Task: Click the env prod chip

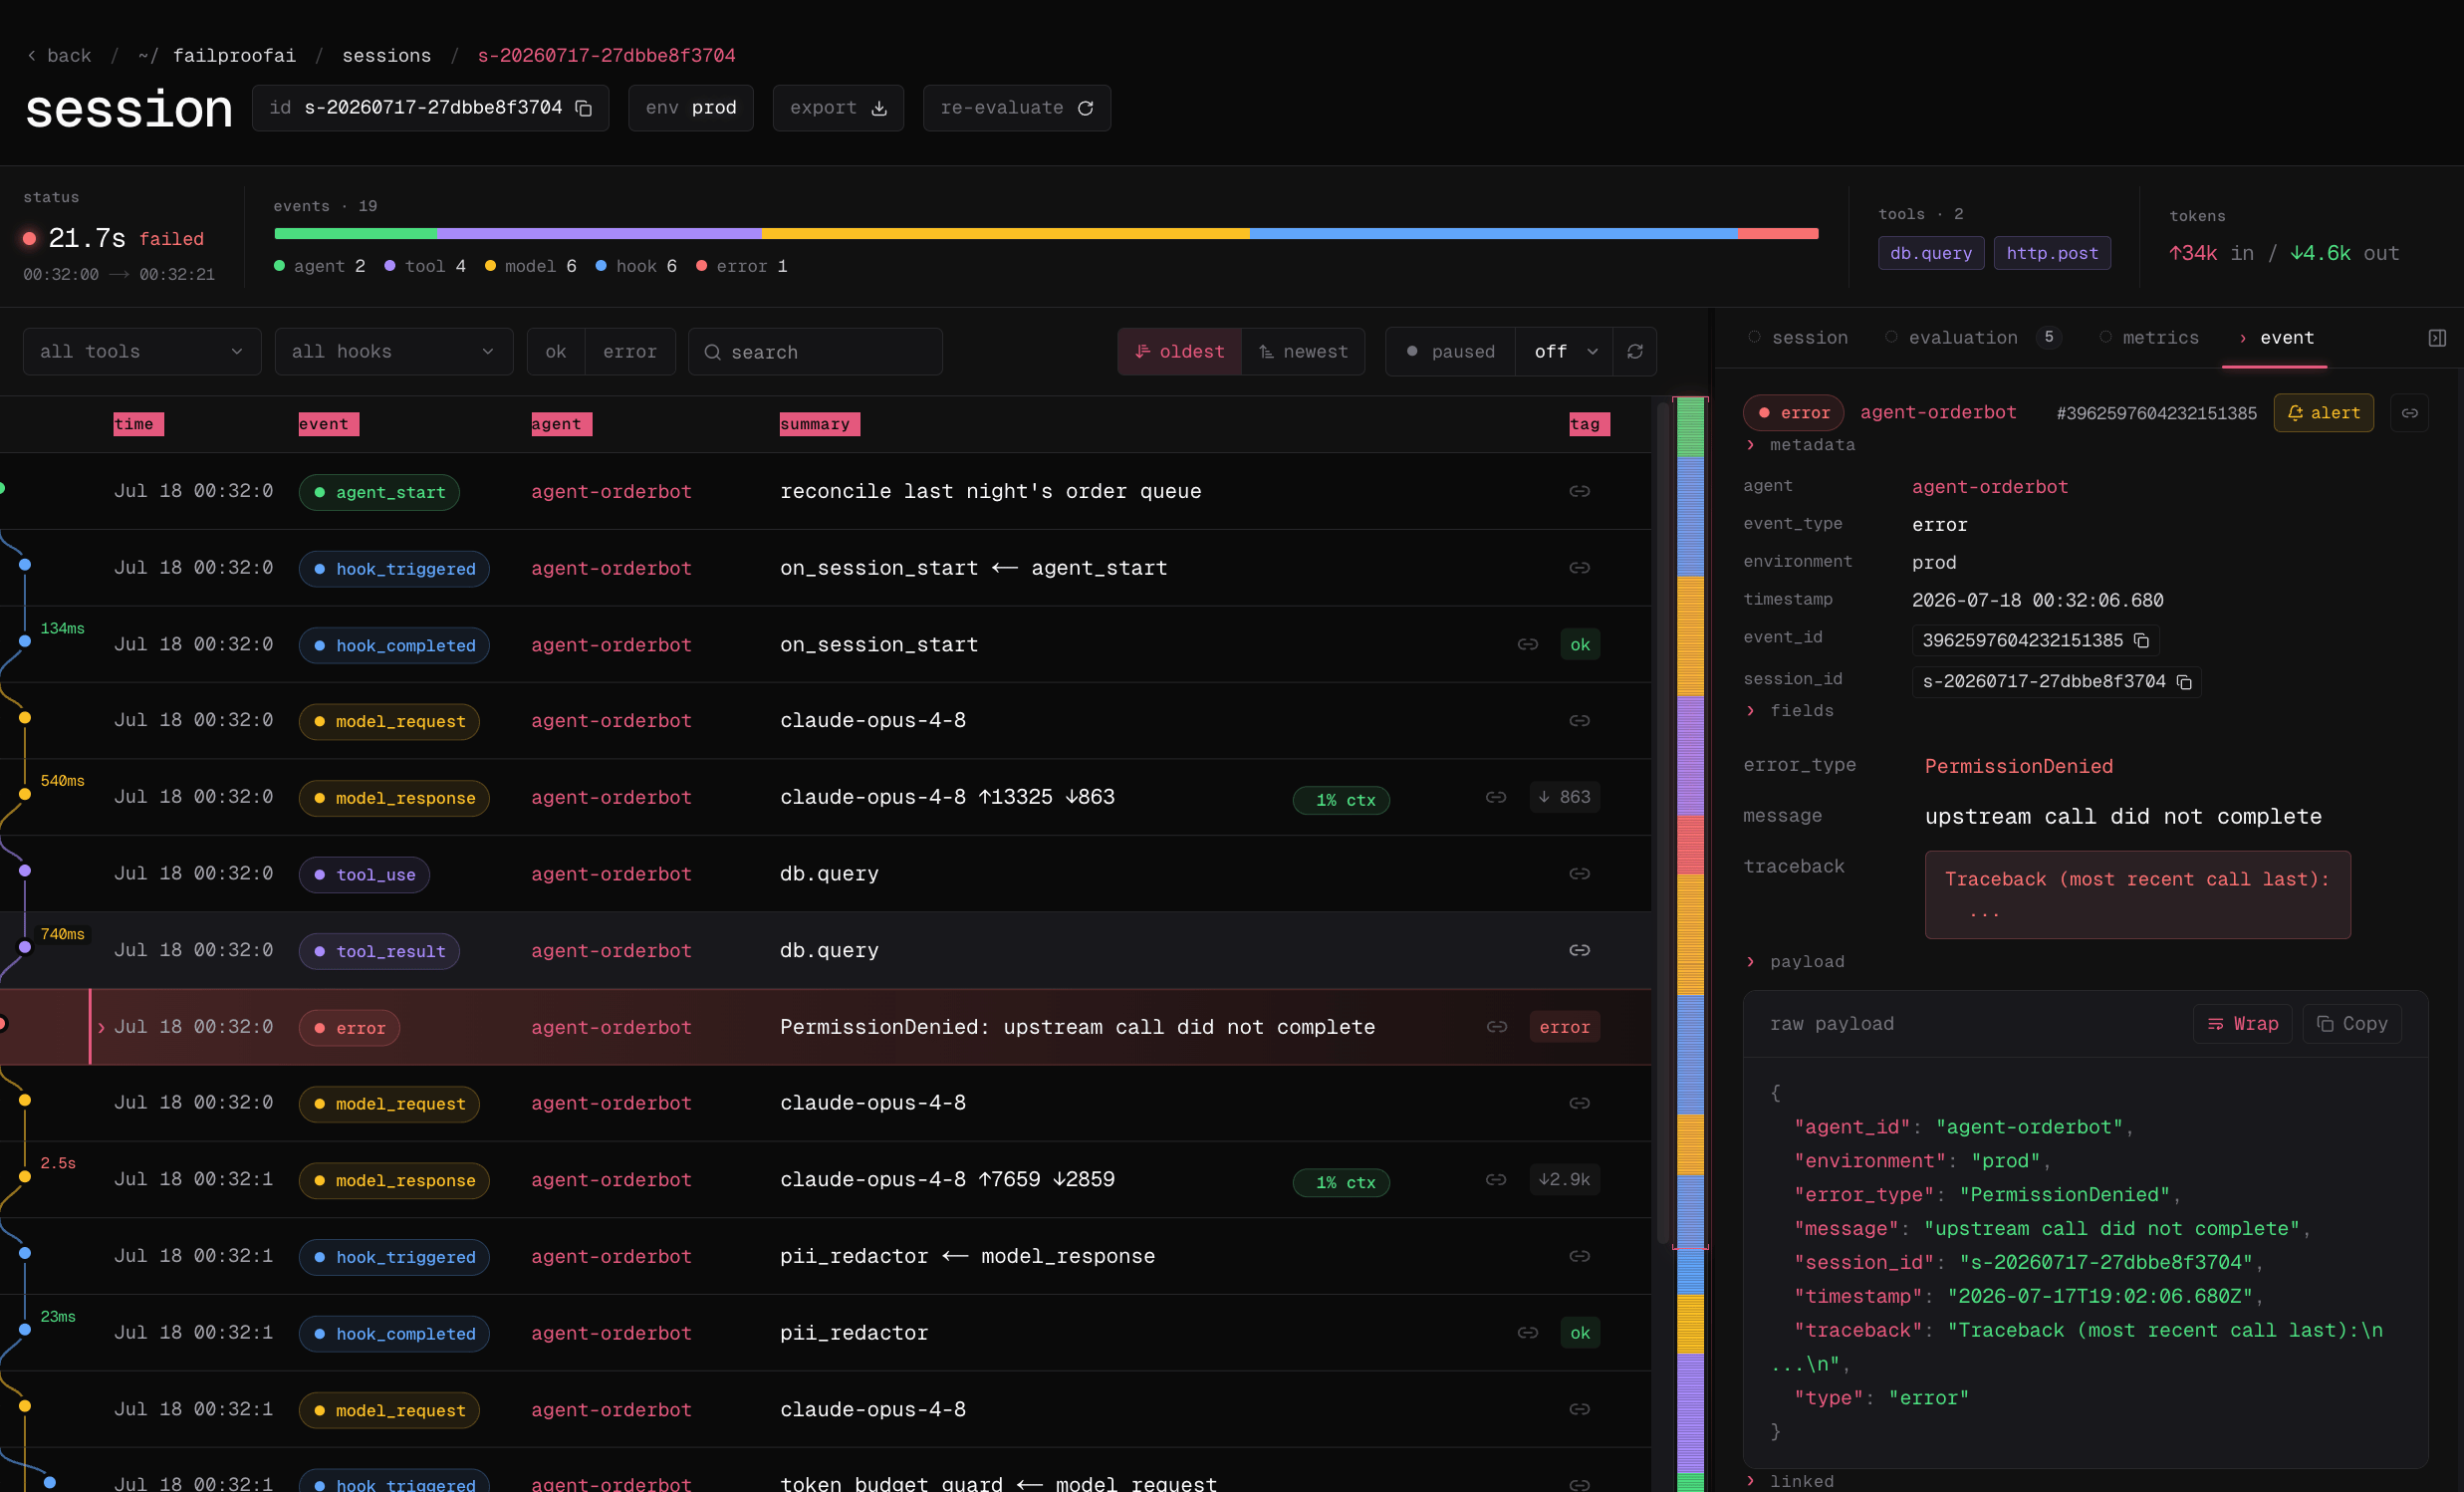Action: (691, 108)
